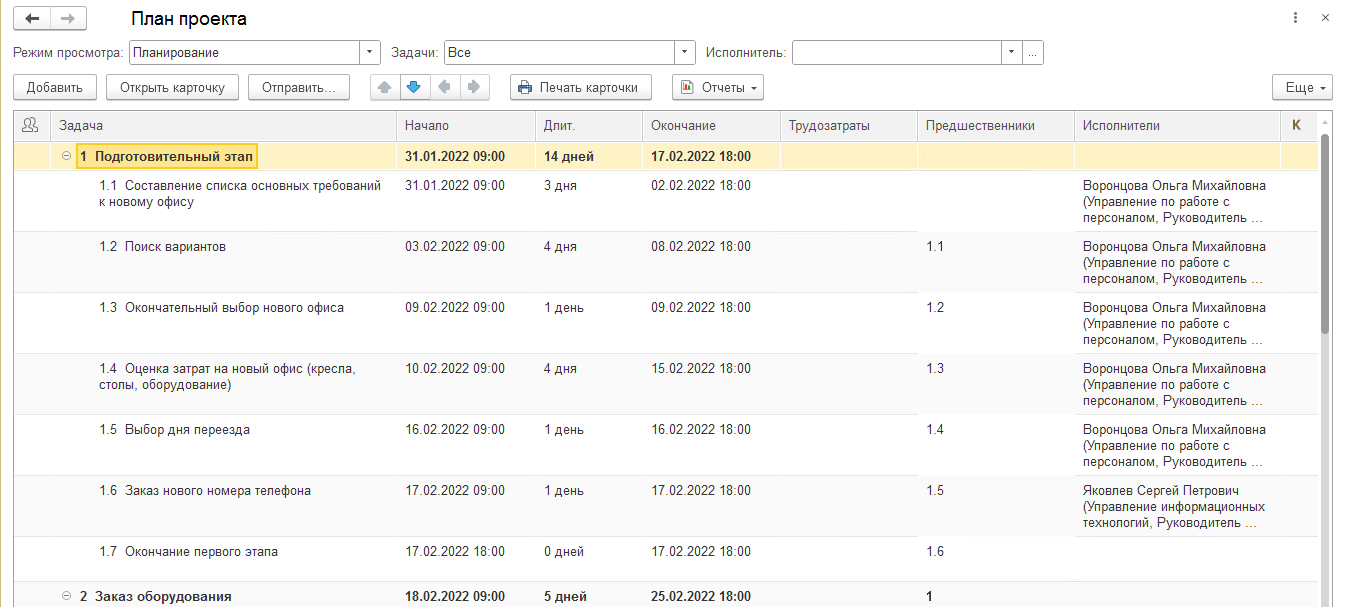Open the three-dot window menu
1347x607 pixels.
click(1296, 18)
